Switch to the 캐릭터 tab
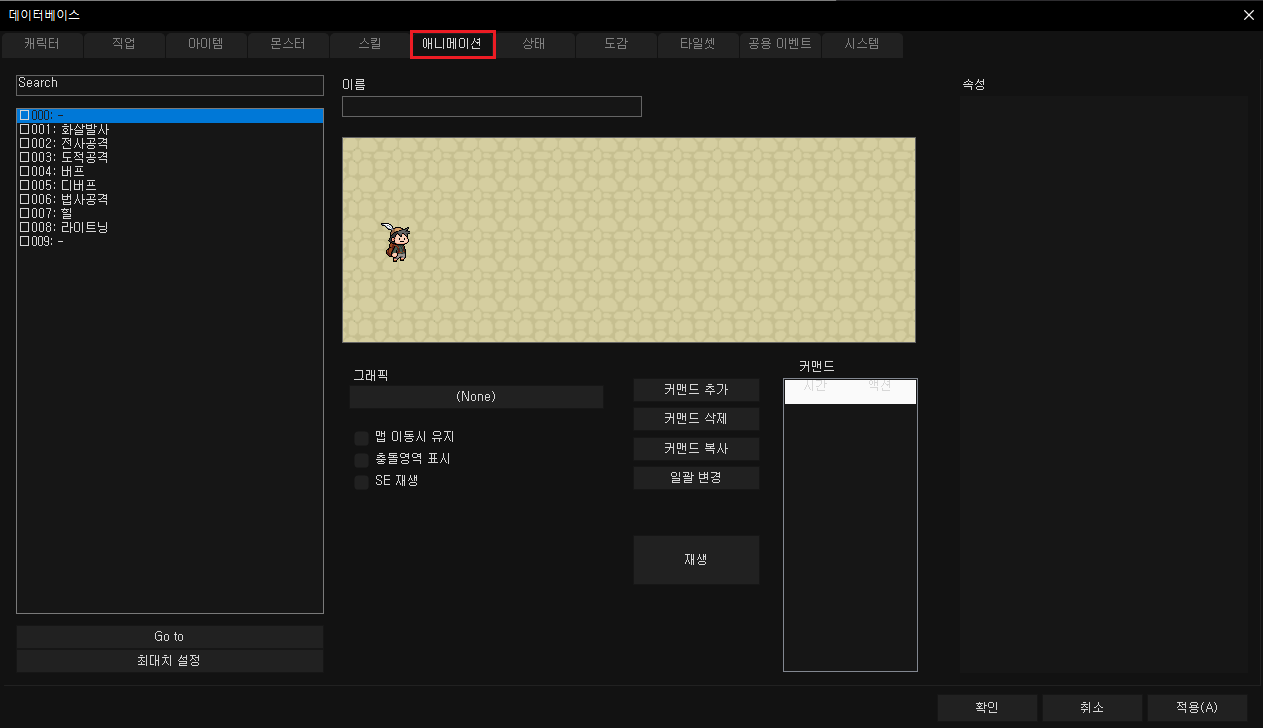 (41, 44)
